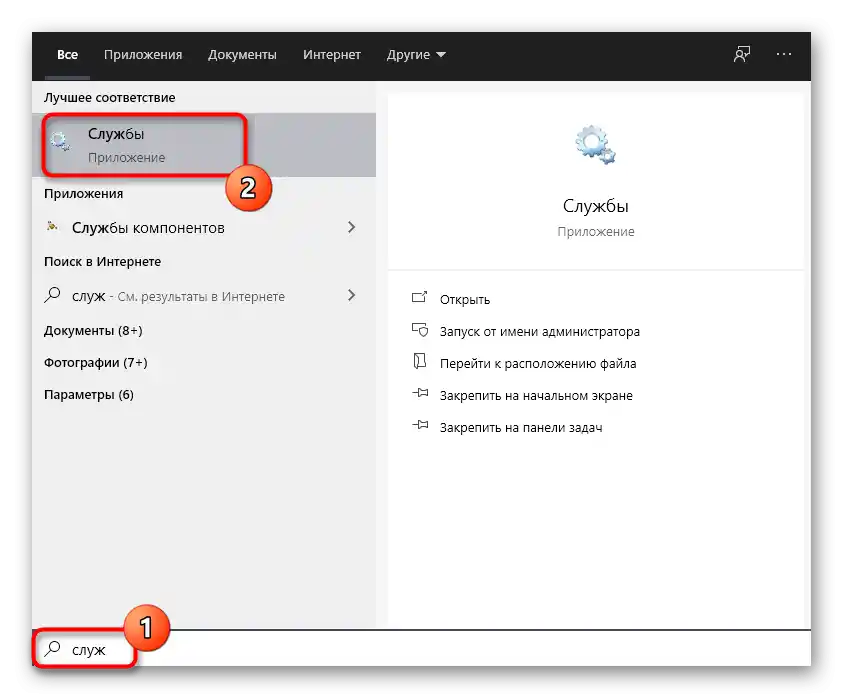Image resolution: width=843 pixels, height=698 pixels.
Task: Switch to the Приложения tab
Action: 143,55
